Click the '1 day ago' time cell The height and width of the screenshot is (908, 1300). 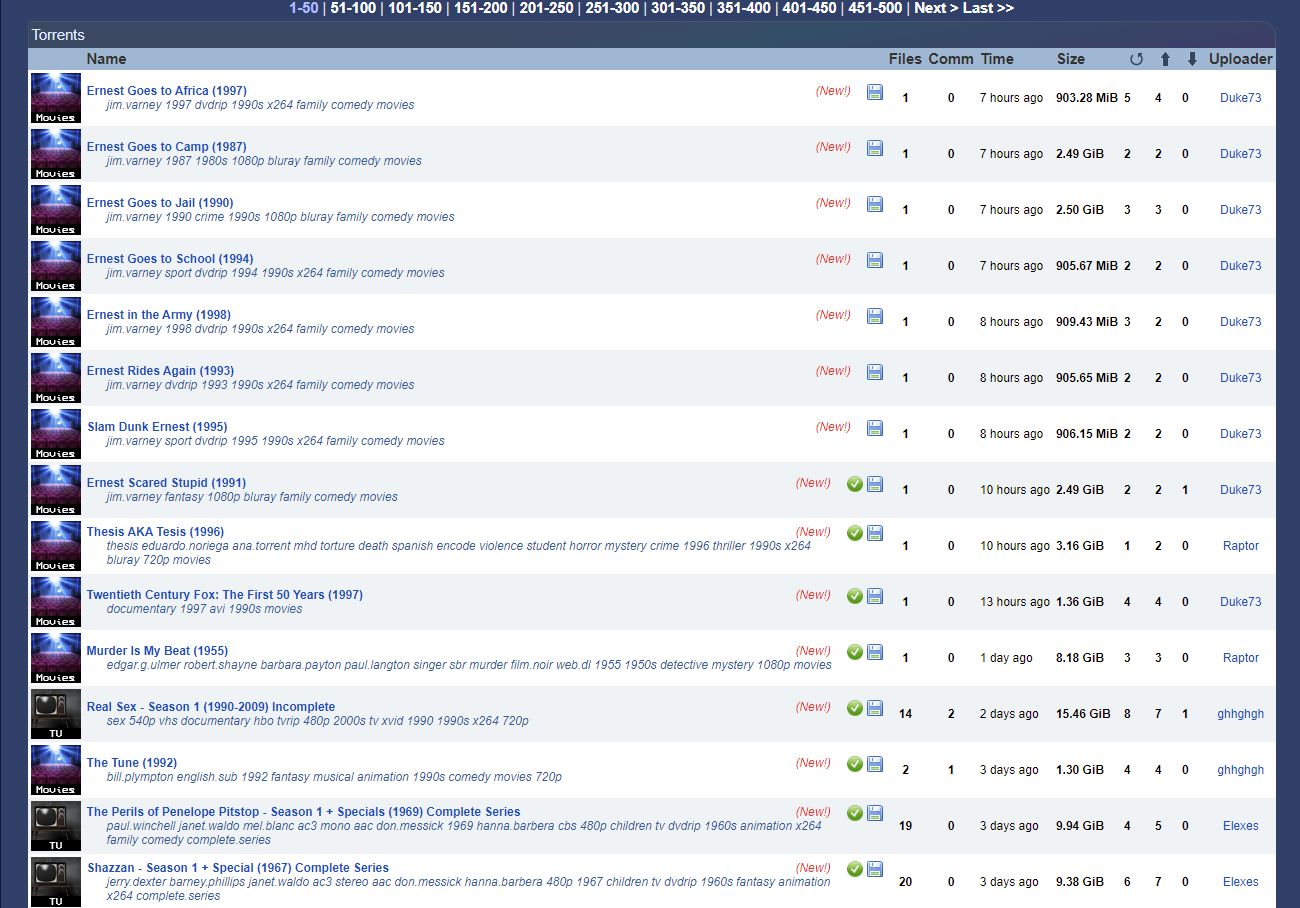coord(1006,658)
